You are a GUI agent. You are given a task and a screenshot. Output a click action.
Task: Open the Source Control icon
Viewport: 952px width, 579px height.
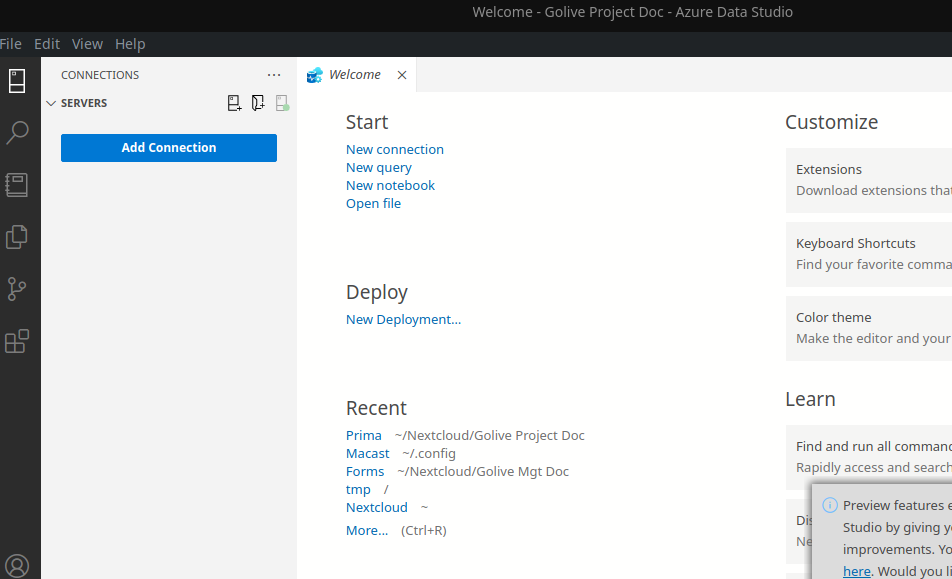(x=17, y=289)
